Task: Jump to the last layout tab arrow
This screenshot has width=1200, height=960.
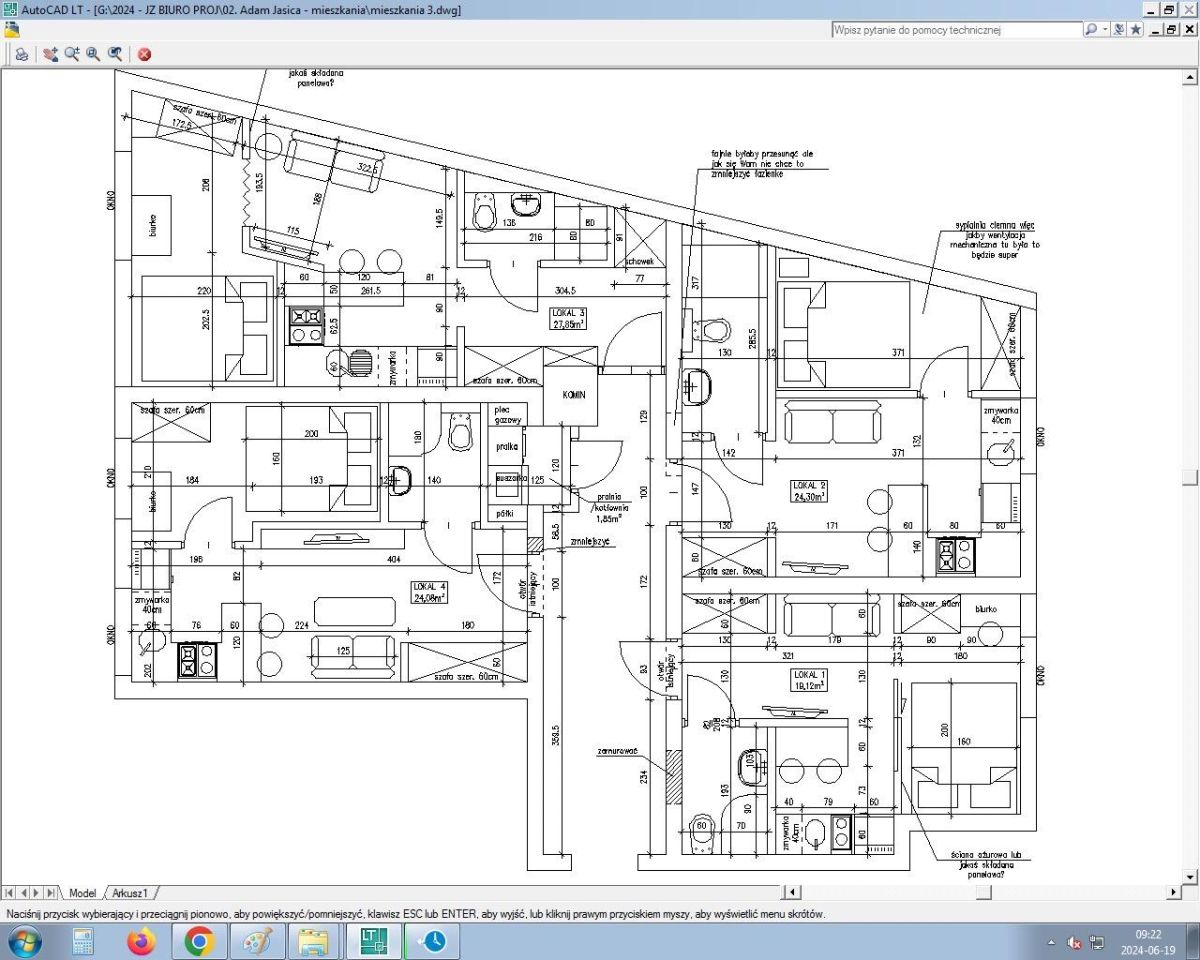Action: tap(51, 893)
